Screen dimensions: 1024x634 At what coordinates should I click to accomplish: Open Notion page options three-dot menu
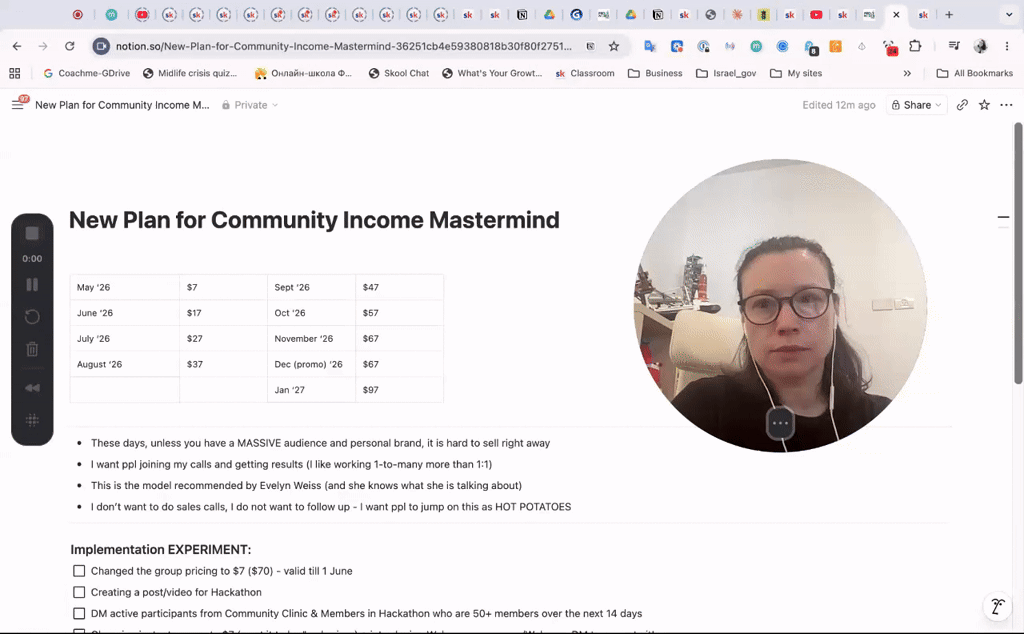pos(1006,104)
